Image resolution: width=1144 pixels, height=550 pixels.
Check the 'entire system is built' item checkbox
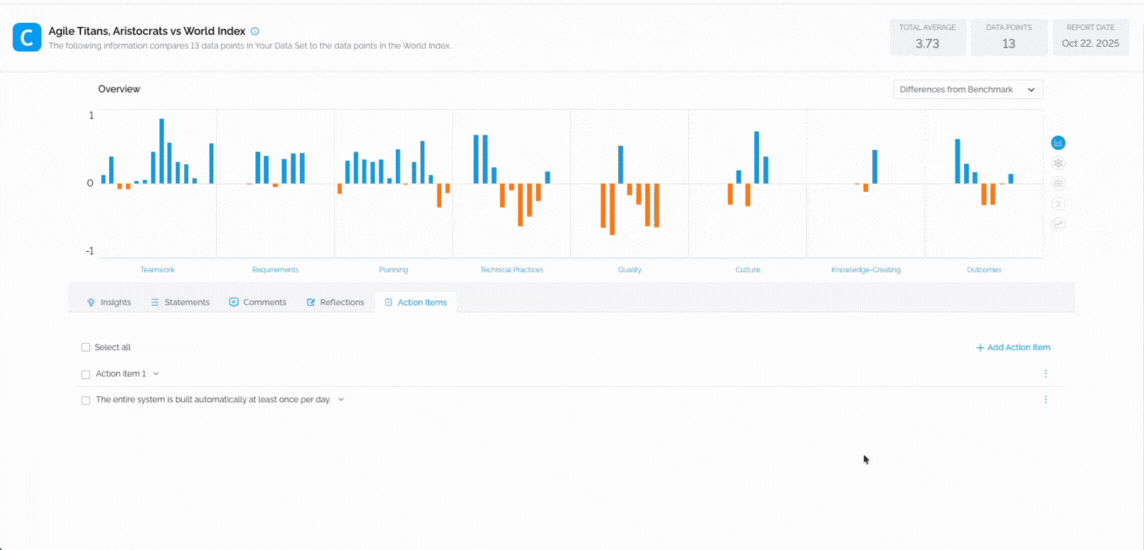click(86, 400)
